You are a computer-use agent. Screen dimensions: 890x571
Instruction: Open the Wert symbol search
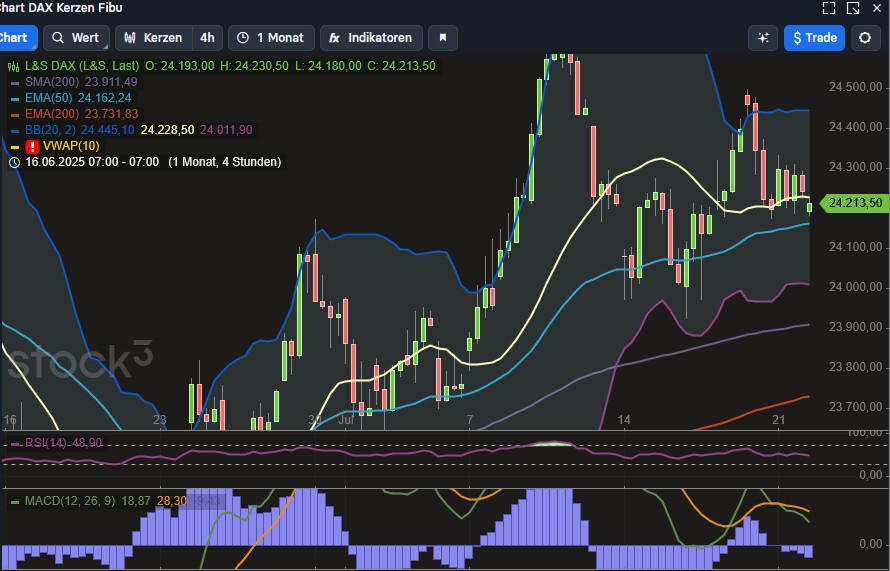[75, 38]
